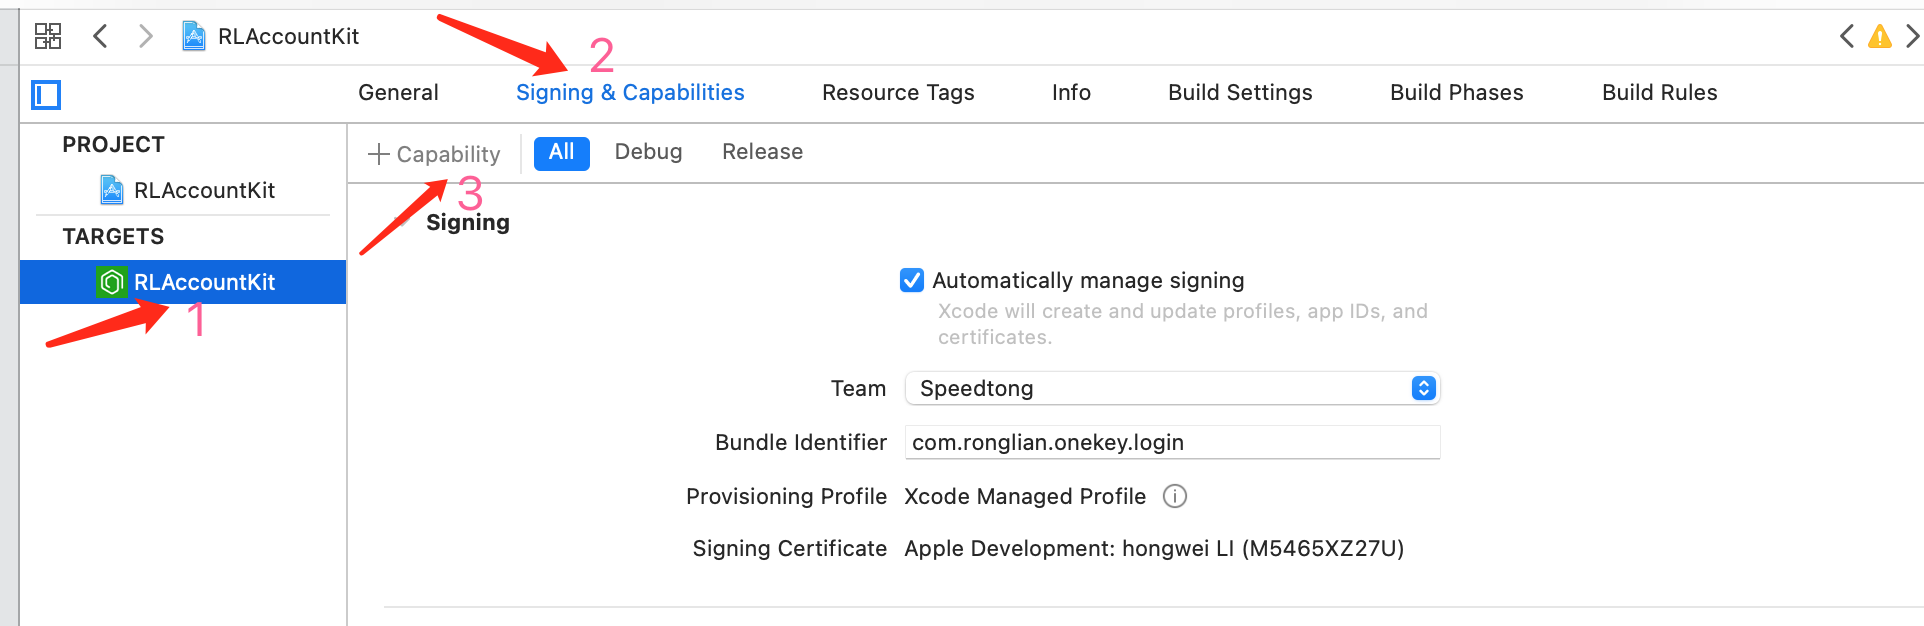
Task: Add a new Capability
Action: 434,154
